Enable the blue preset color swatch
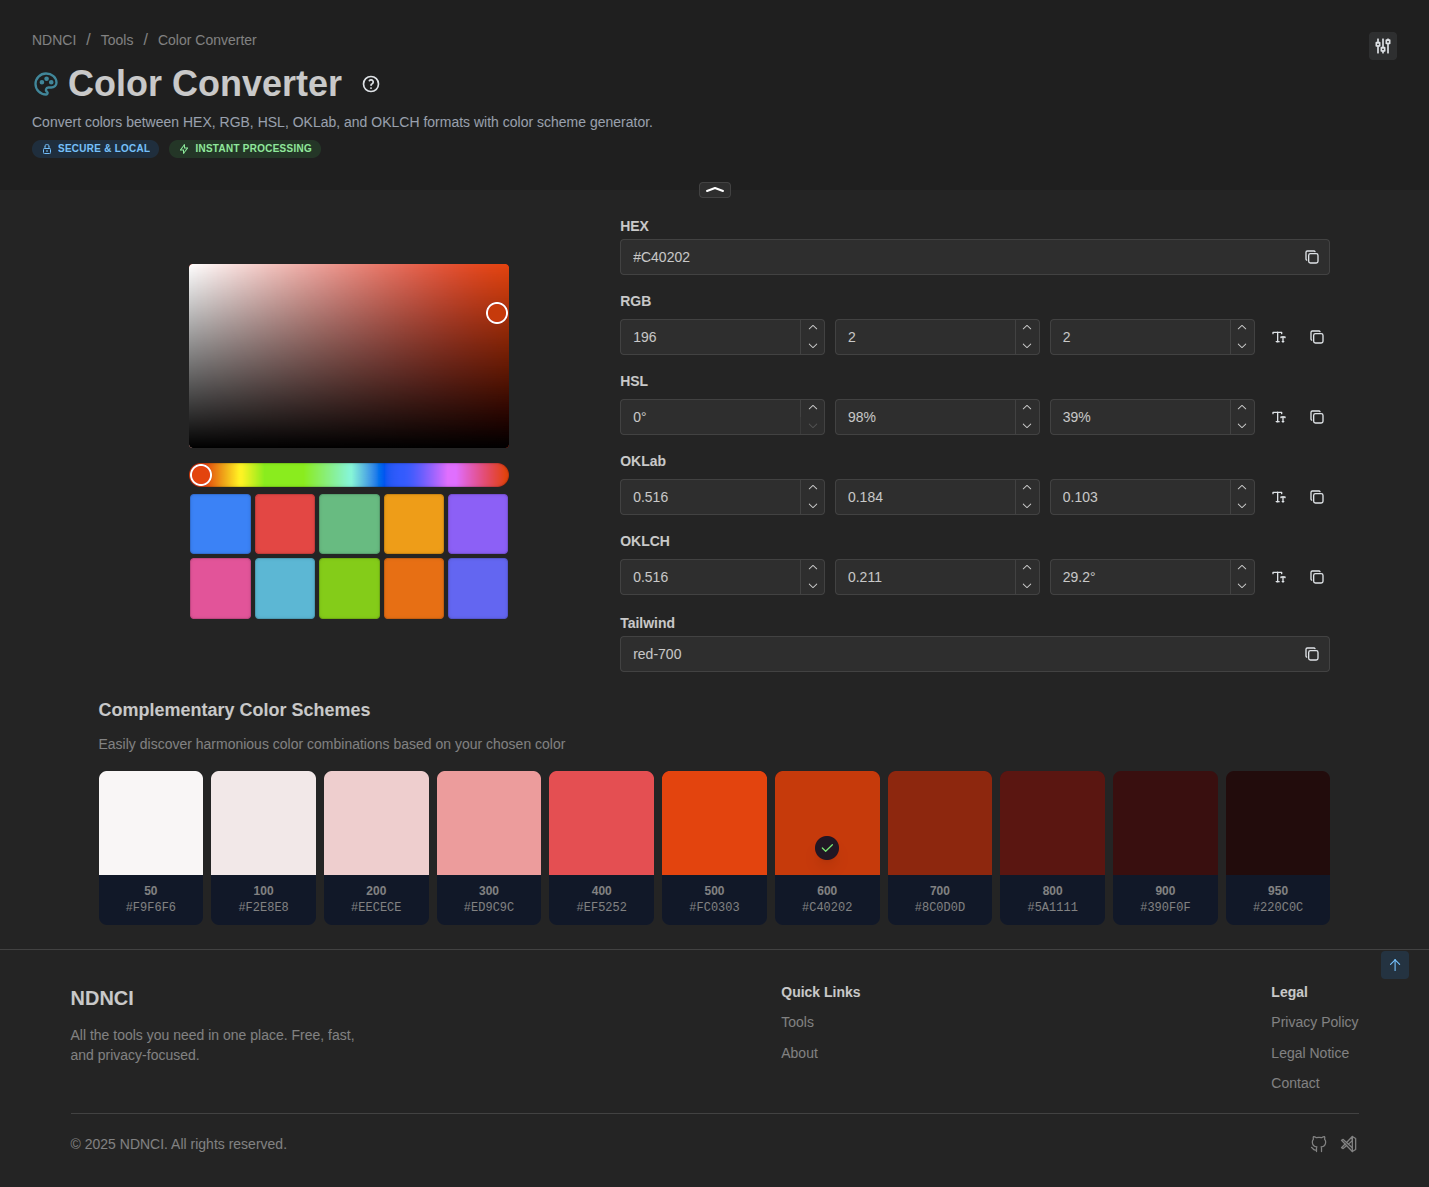This screenshot has width=1429, height=1187. 220,523
